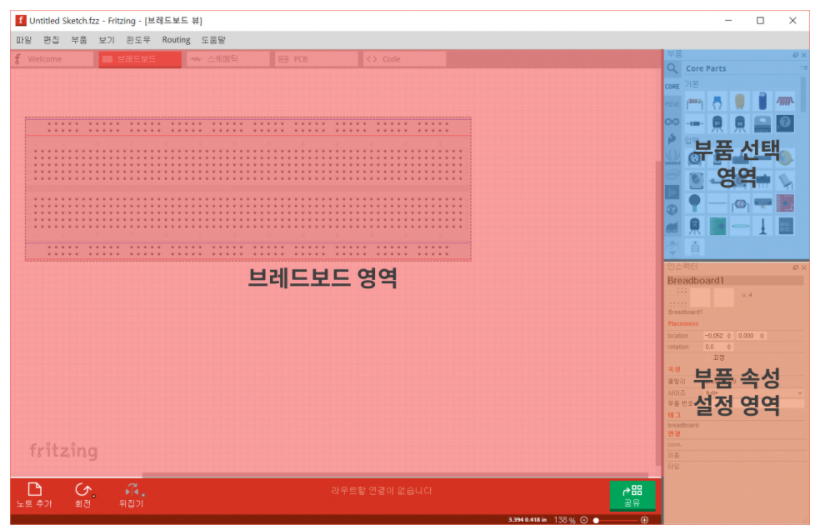
Task: Open the 윈도우 menu
Action: click(138, 40)
